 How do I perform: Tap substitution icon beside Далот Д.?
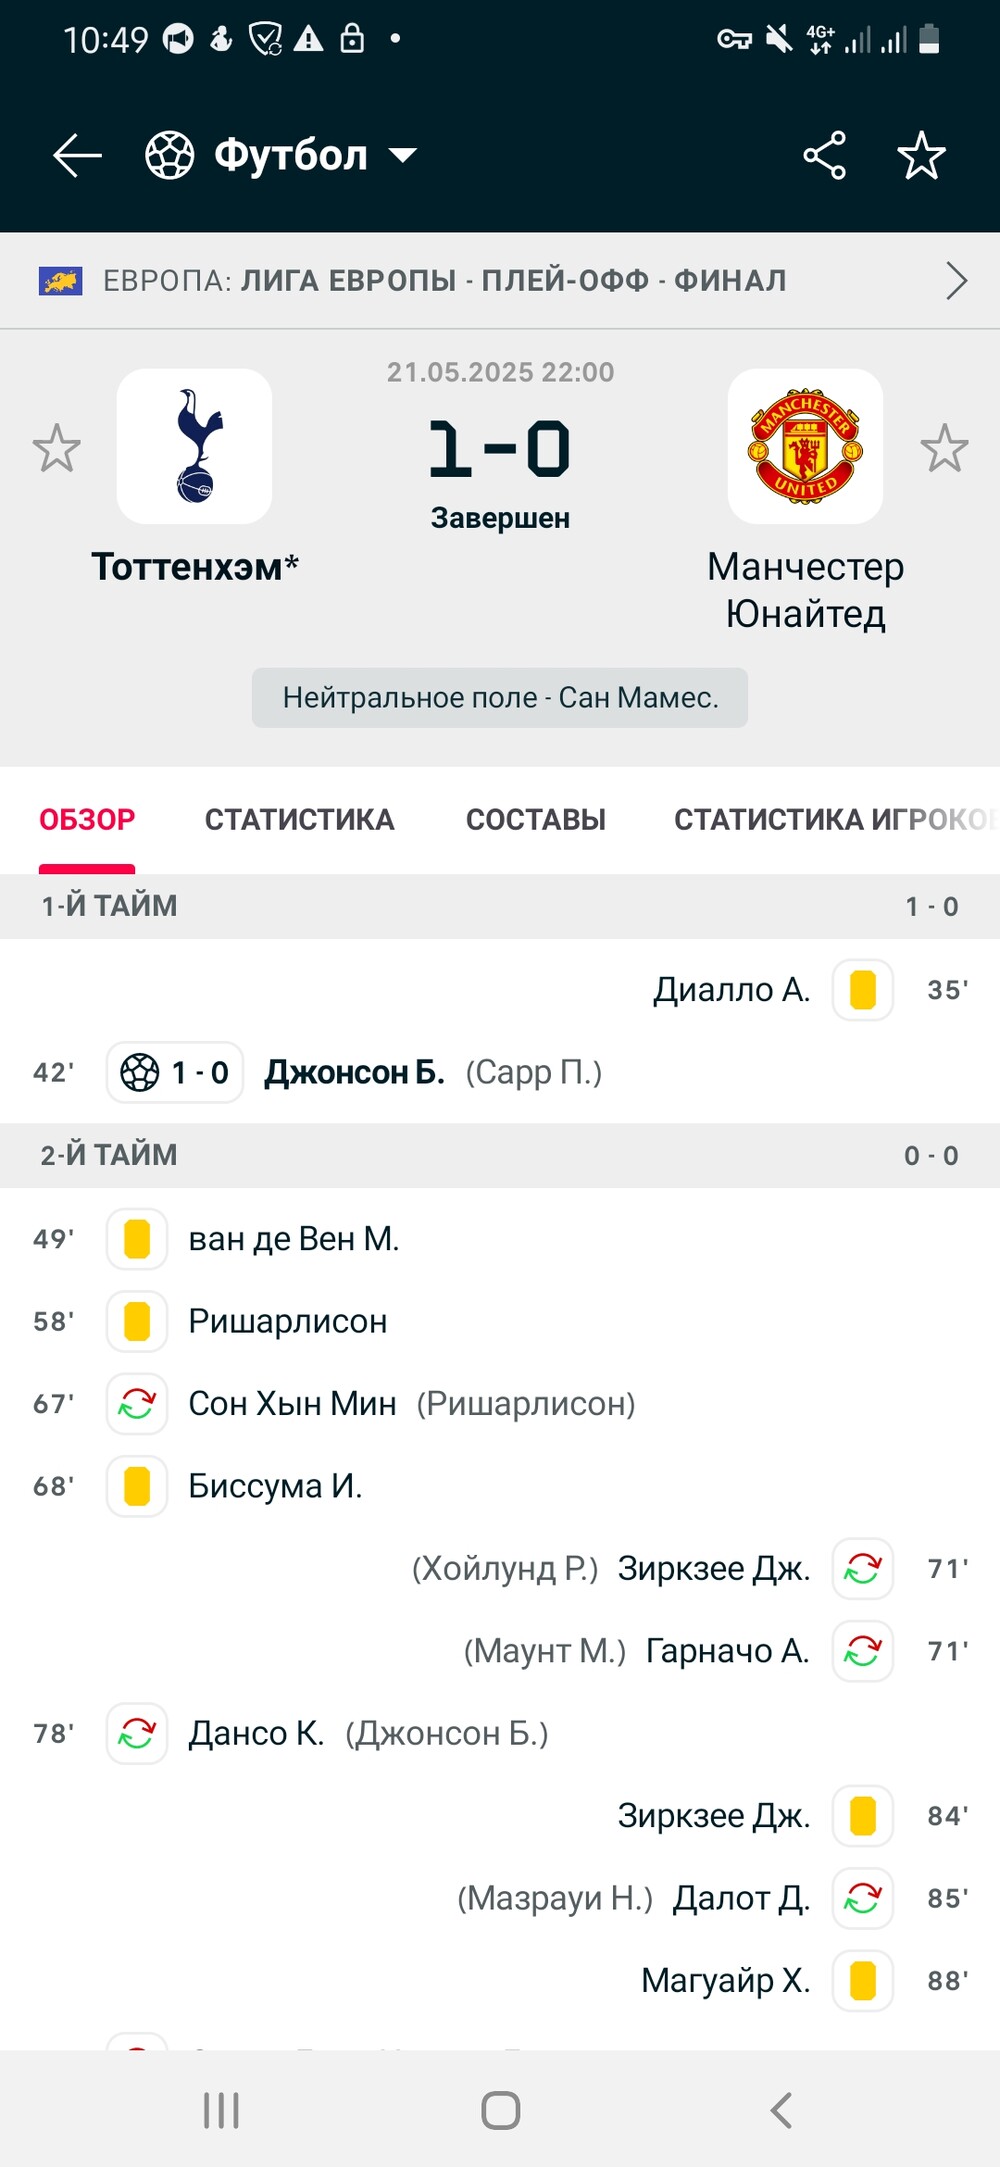[863, 1898]
